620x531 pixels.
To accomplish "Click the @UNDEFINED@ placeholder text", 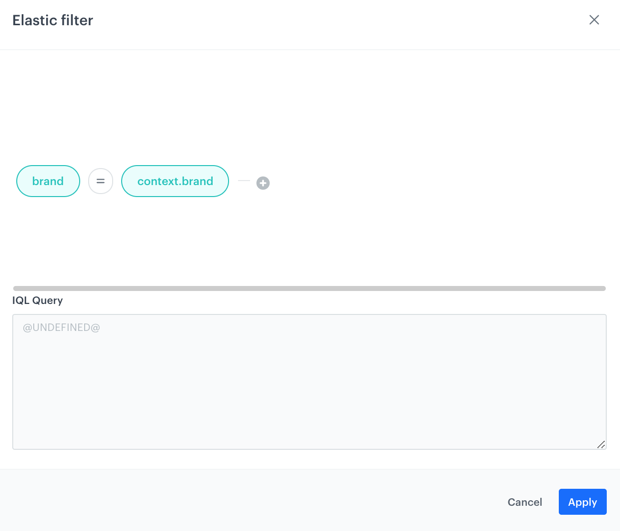I will (61, 327).
